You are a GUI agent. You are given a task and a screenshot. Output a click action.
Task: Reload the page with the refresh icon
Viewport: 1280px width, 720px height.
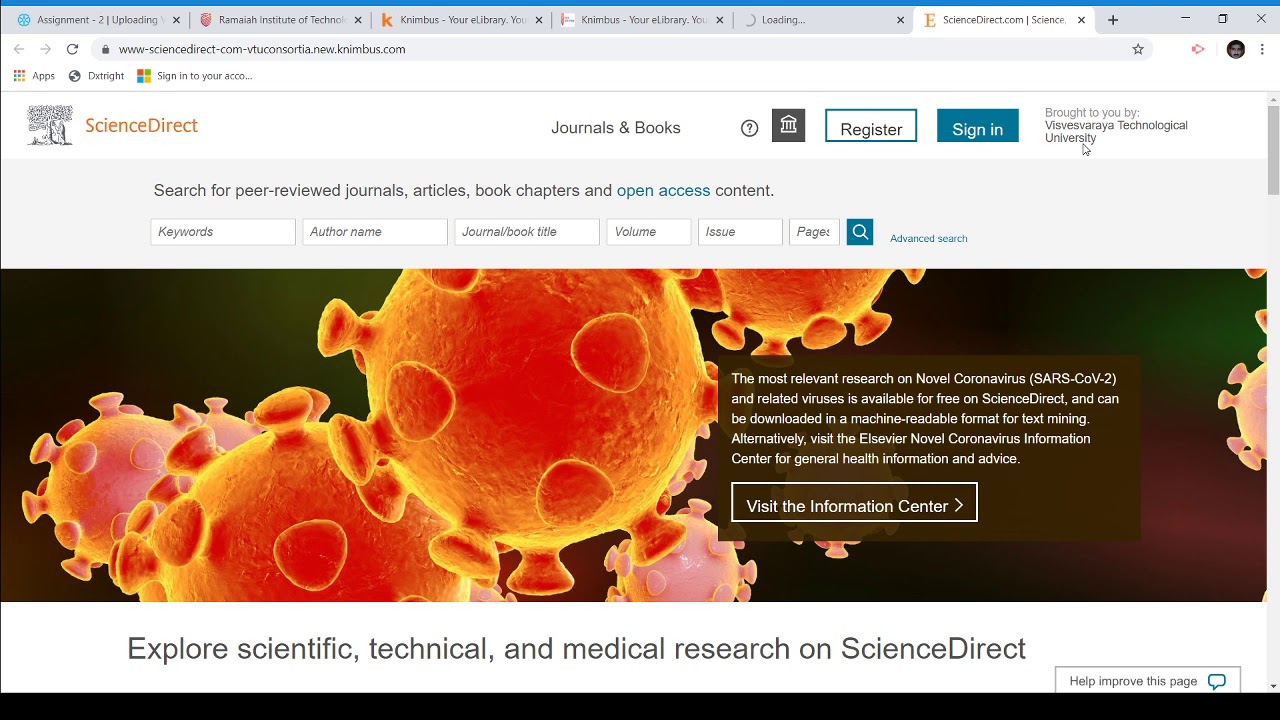(x=72, y=49)
